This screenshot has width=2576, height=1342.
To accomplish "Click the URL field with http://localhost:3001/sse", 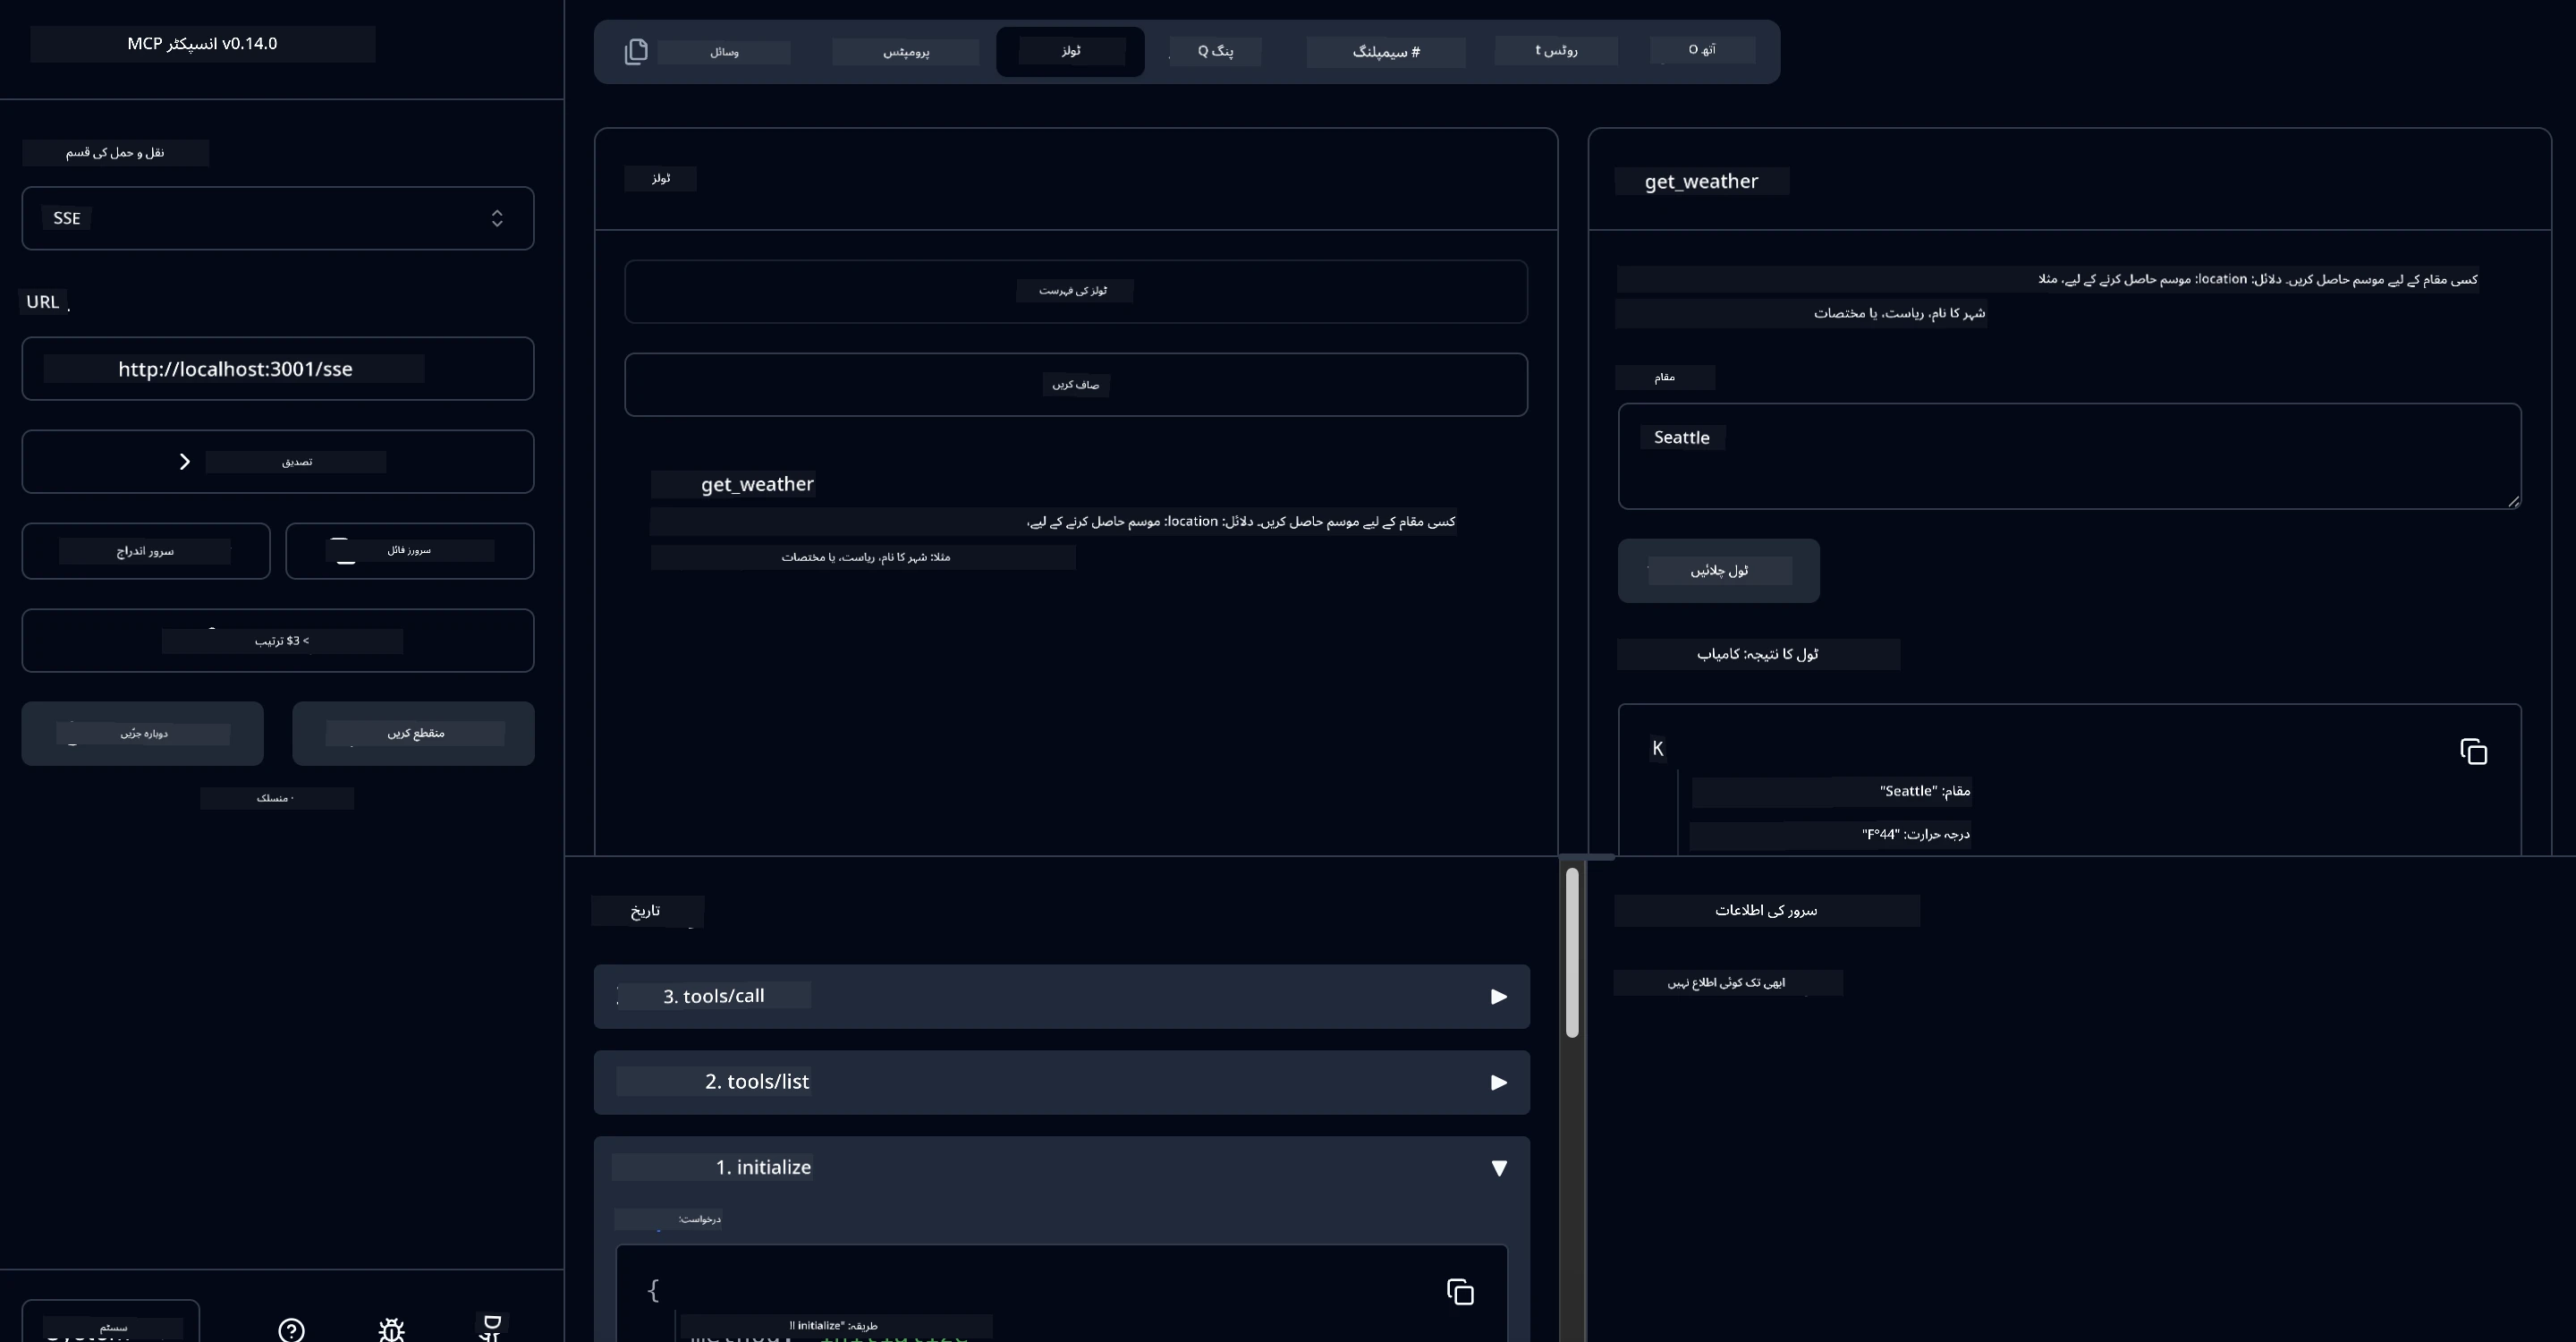I will click(x=278, y=369).
